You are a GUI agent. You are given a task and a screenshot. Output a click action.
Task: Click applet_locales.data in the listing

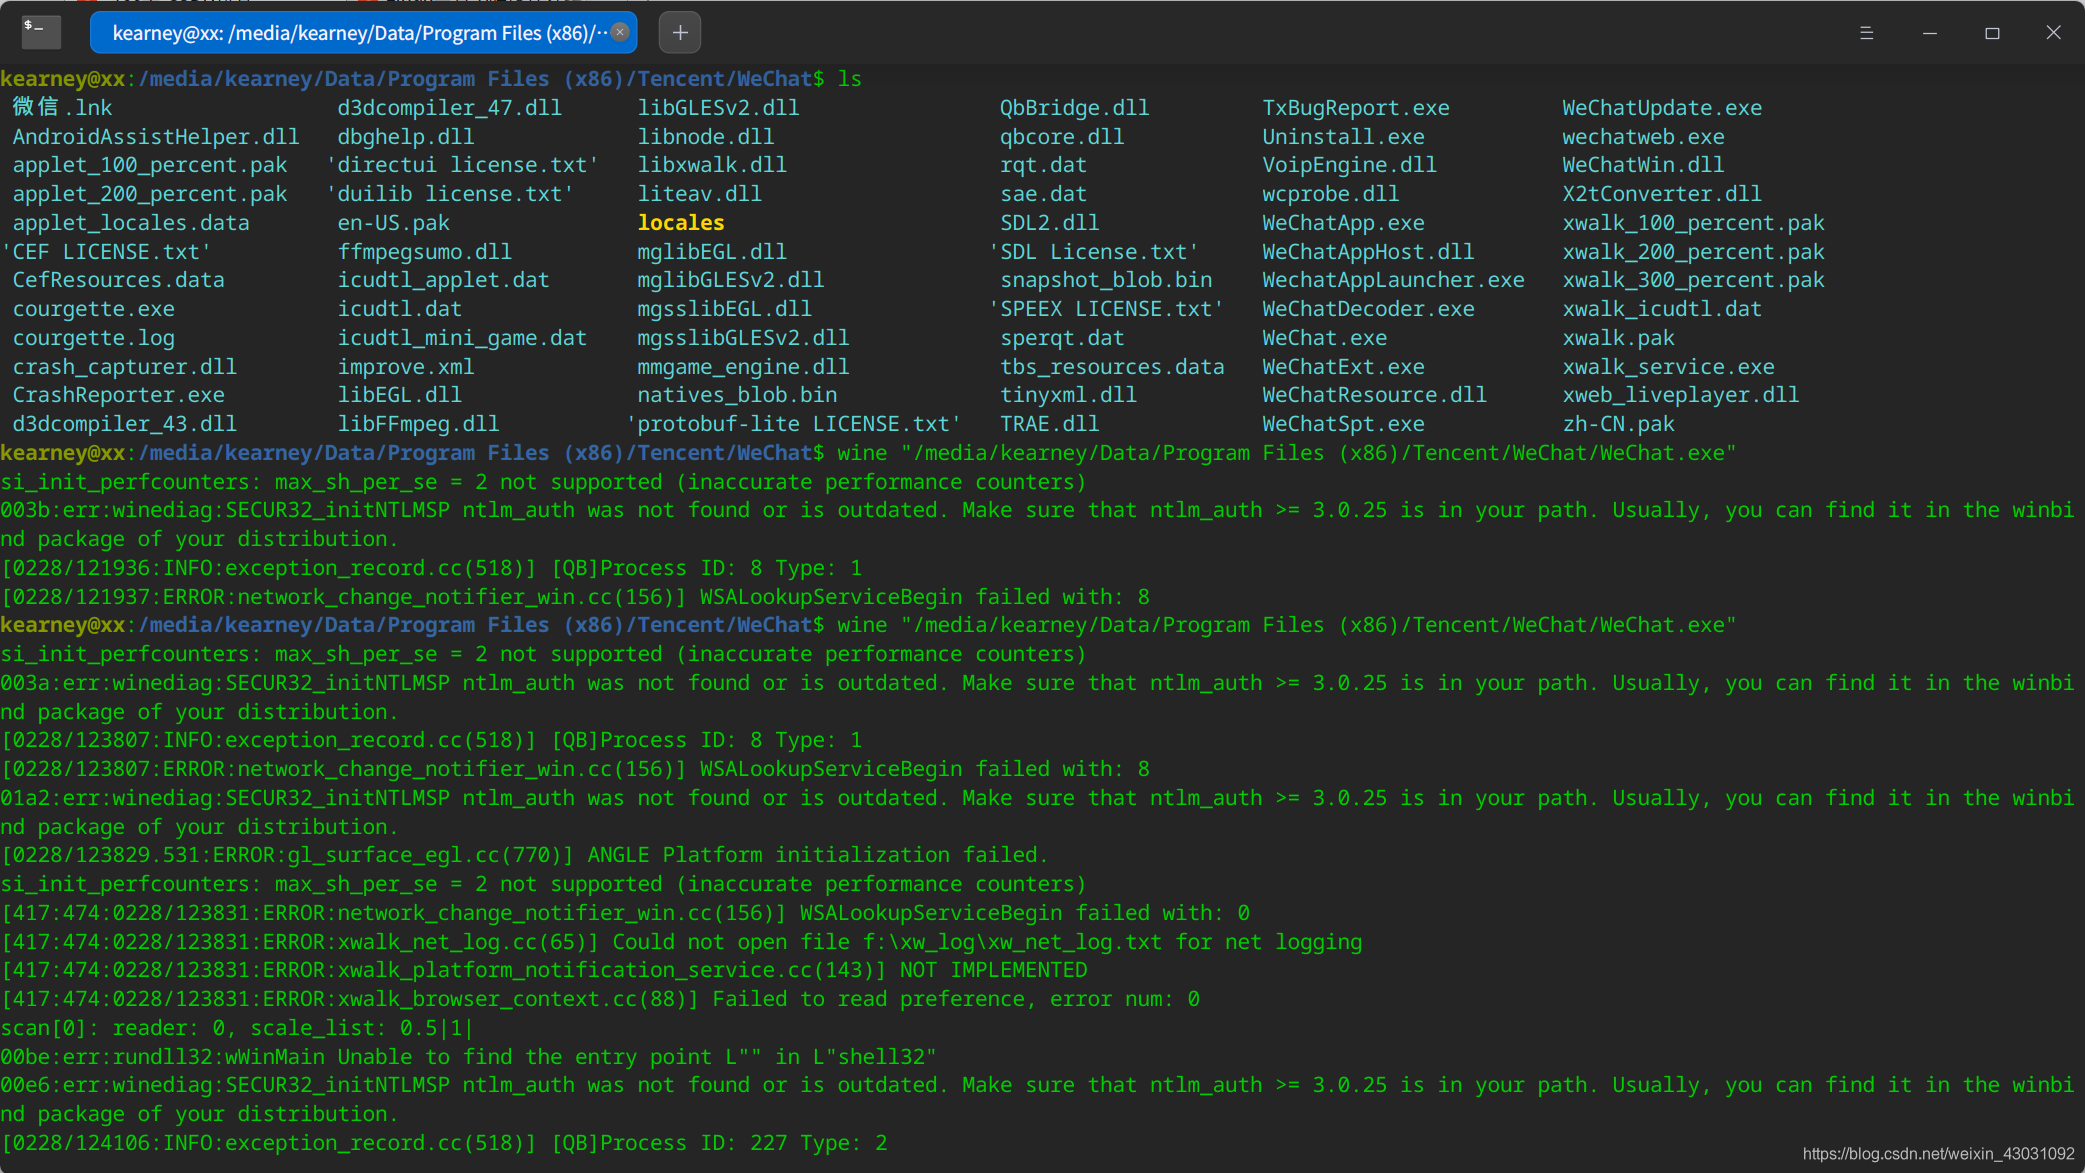[x=131, y=223]
